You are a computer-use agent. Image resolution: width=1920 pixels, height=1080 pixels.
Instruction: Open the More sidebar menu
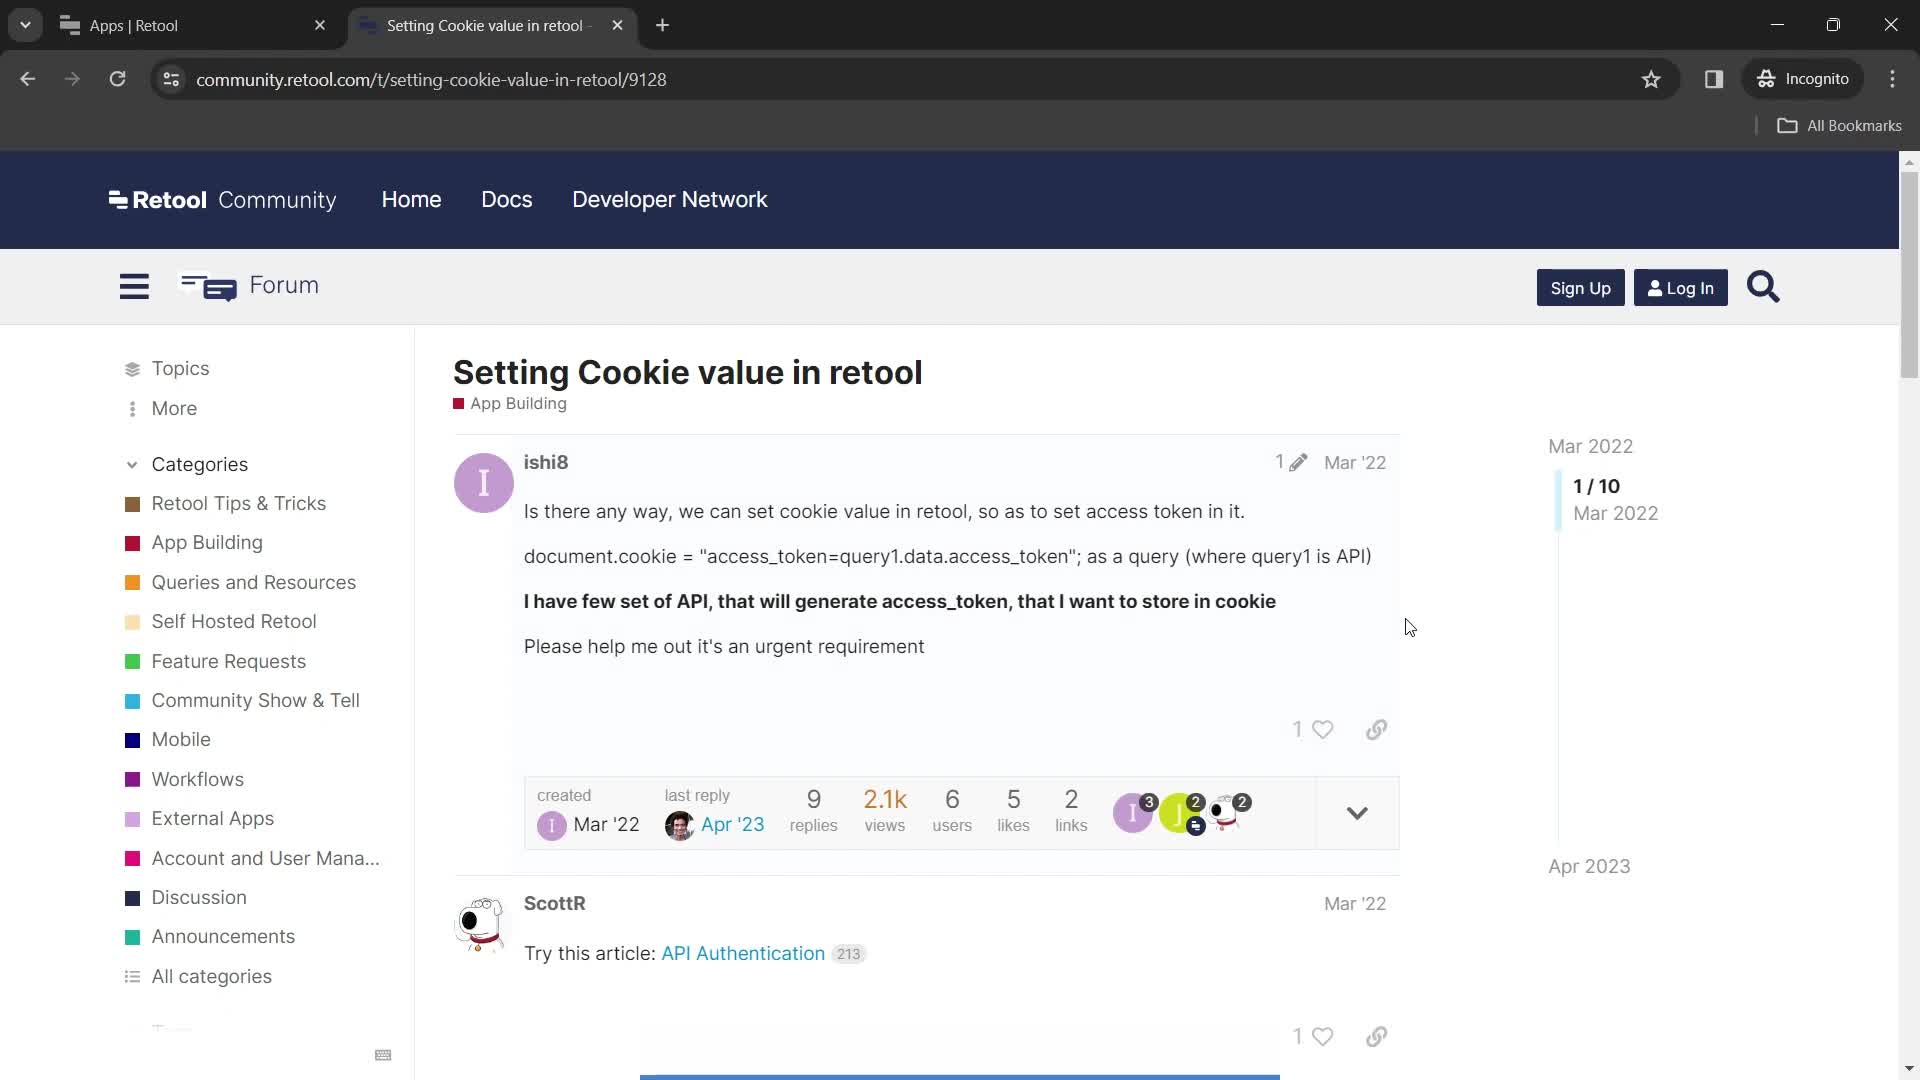coord(162,409)
